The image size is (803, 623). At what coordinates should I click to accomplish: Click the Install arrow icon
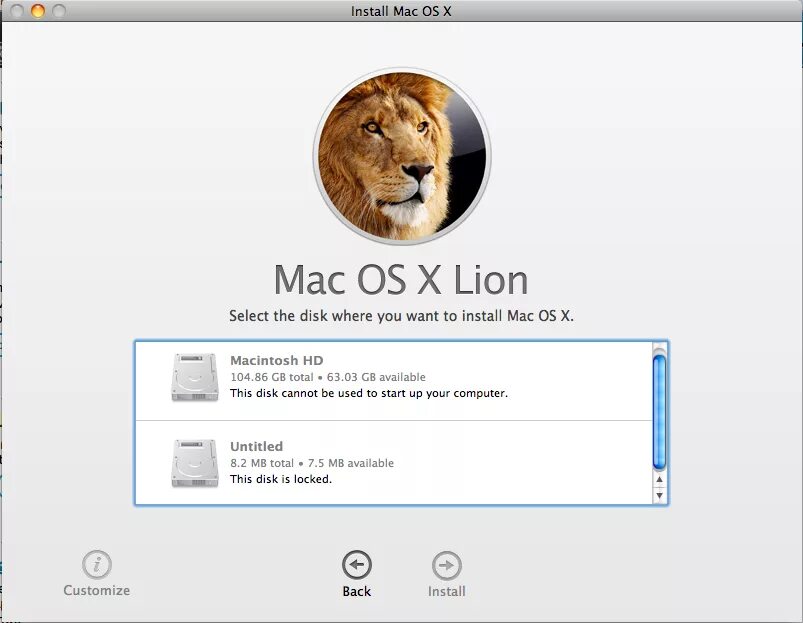[x=447, y=565]
